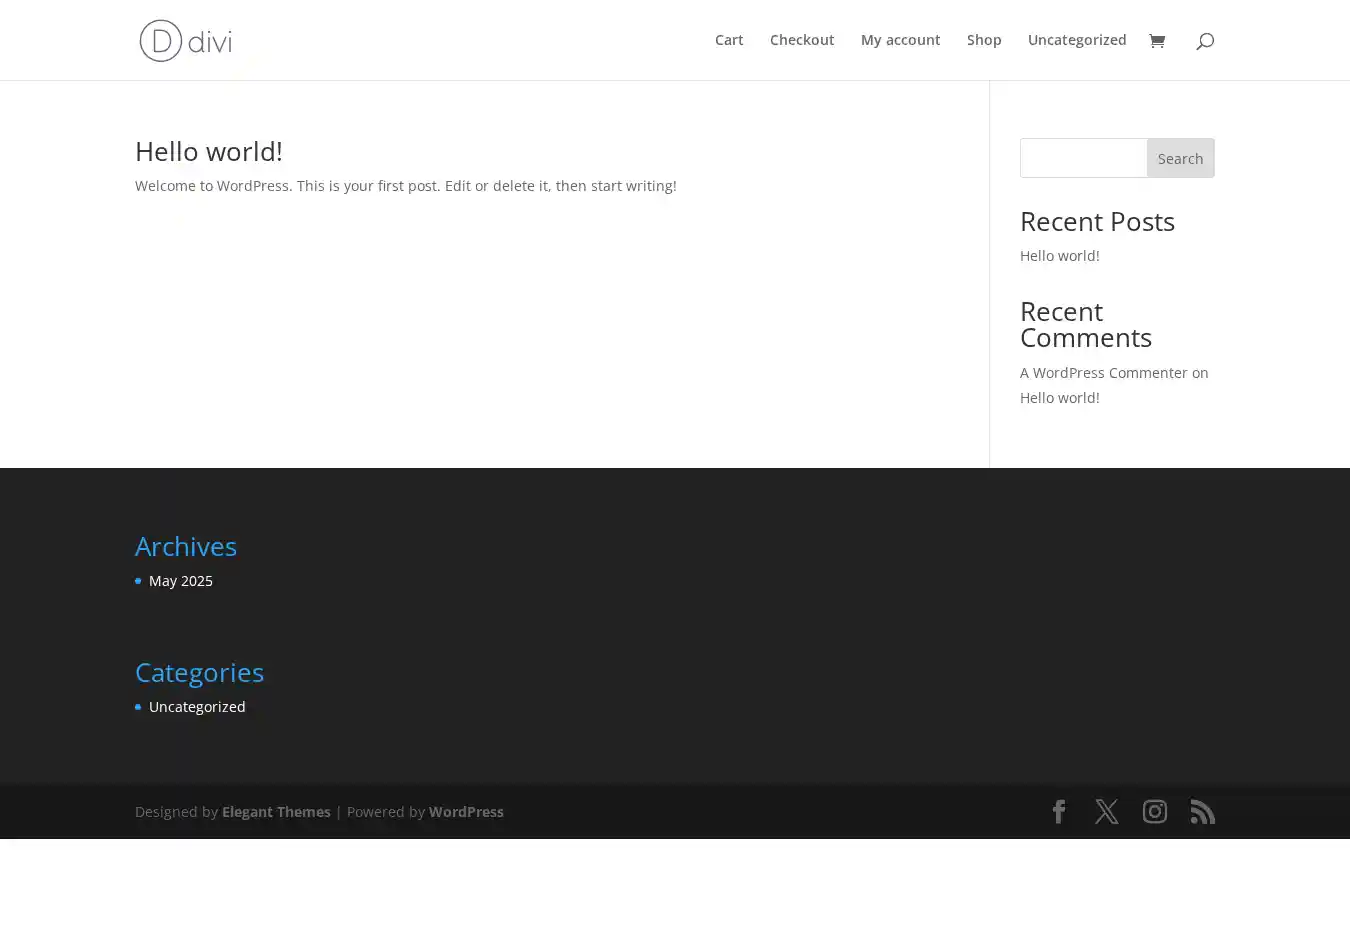This screenshot has height=940, width=1350.
Task: Visit the Facebook social icon
Action: (x=1059, y=812)
